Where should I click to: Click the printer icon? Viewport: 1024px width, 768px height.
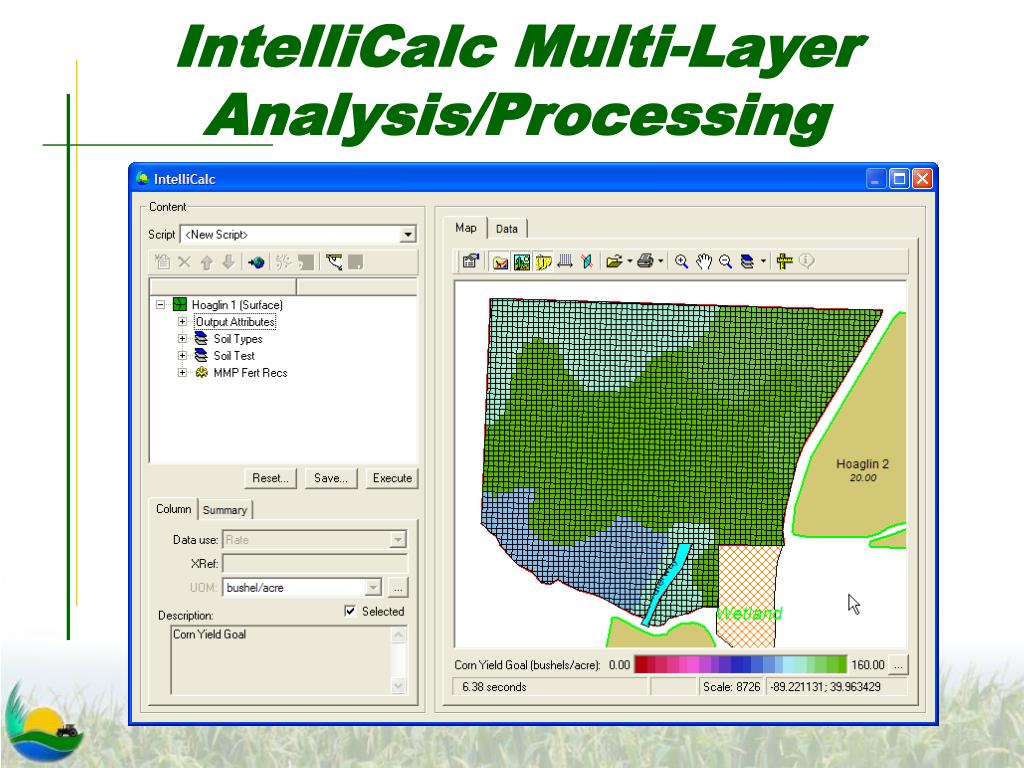(645, 262)
